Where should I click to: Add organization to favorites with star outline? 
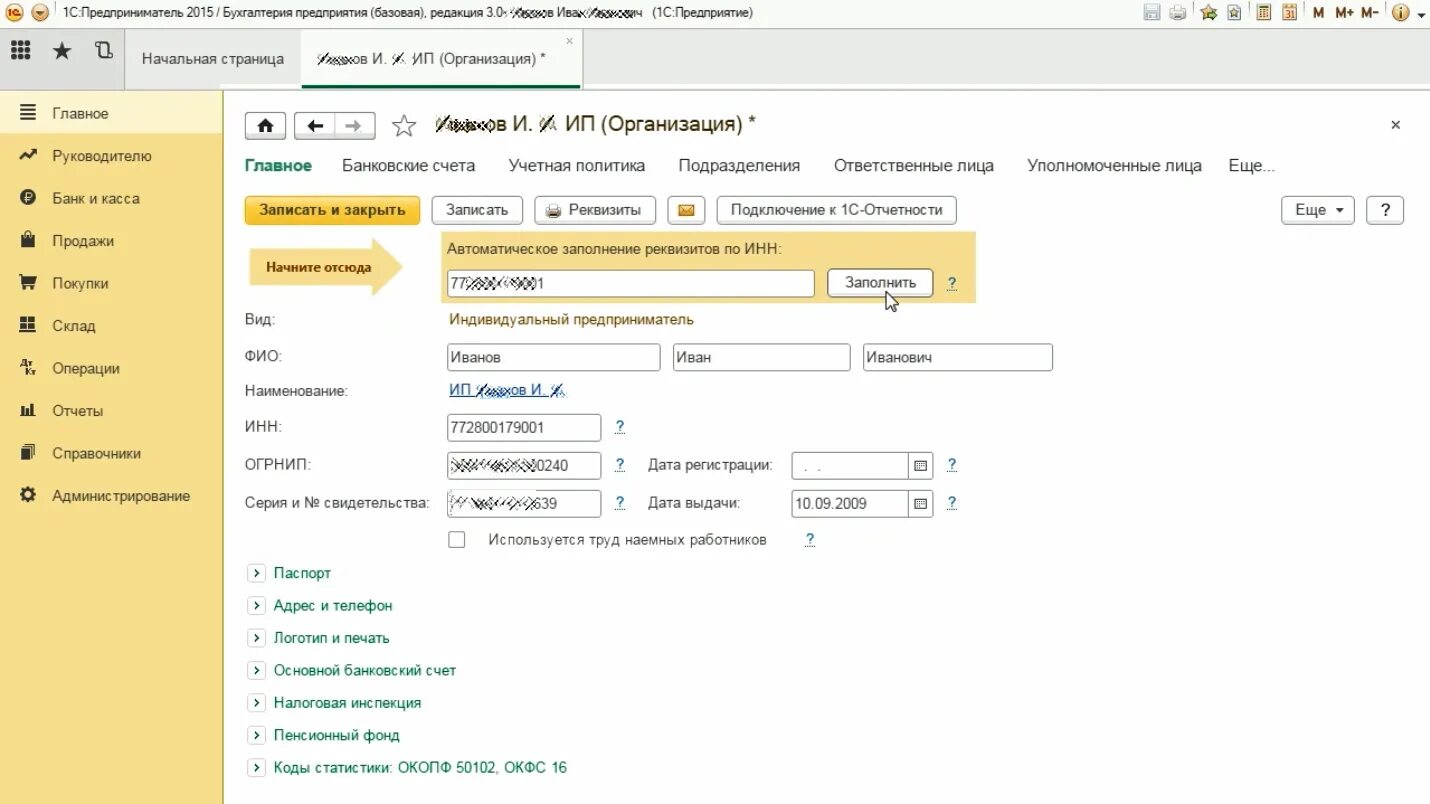[x=404, y=125]
